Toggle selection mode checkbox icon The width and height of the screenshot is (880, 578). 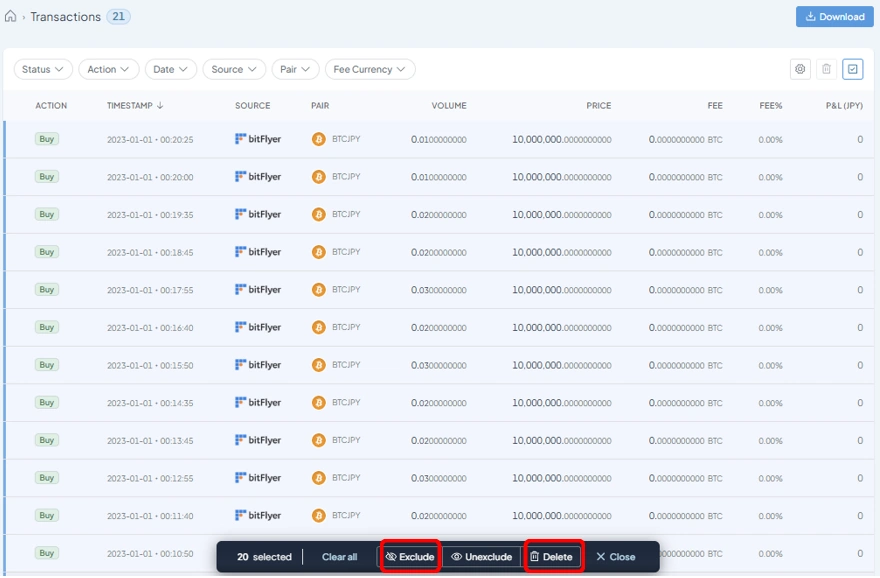tap(852, 69)
